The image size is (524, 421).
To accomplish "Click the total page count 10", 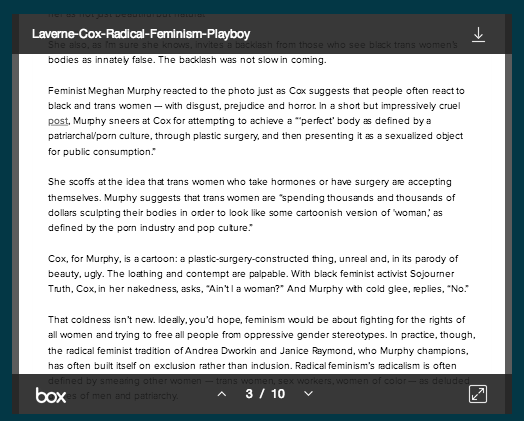I will (278, 394).
